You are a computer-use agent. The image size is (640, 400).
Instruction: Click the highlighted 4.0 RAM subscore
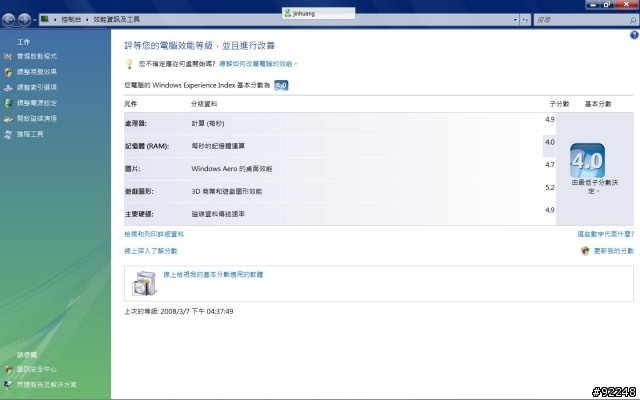click(550, 142)
